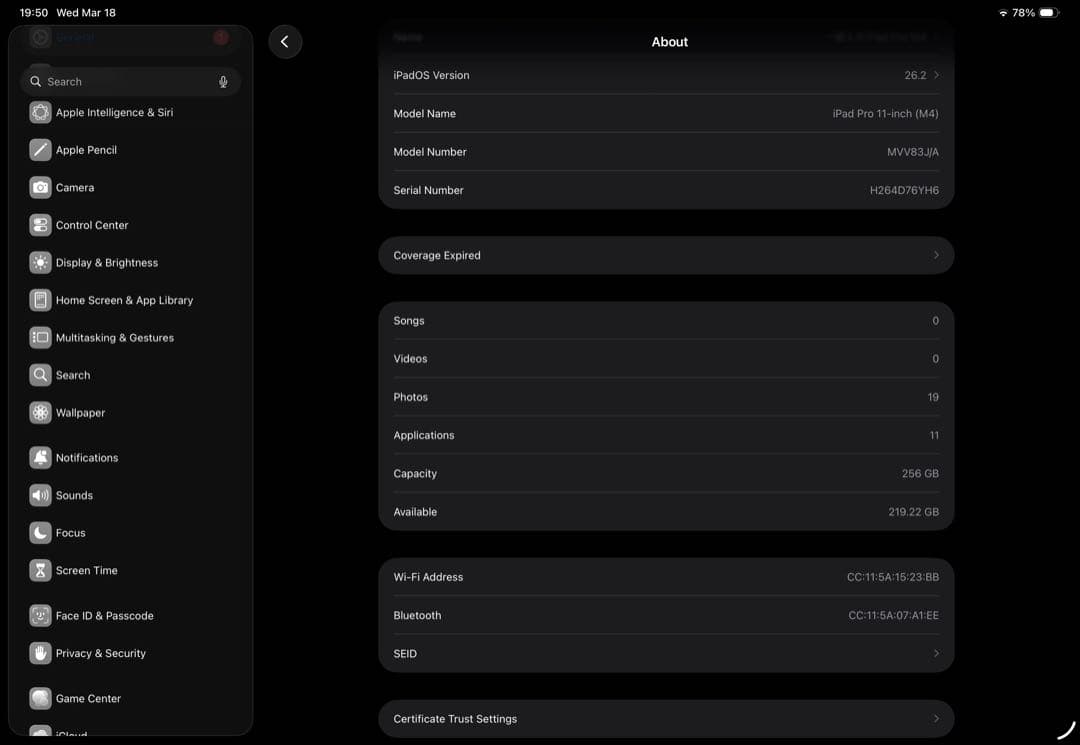1080x745 pixels.
Task: Select the Songs row label
Action: click(408, 320)
